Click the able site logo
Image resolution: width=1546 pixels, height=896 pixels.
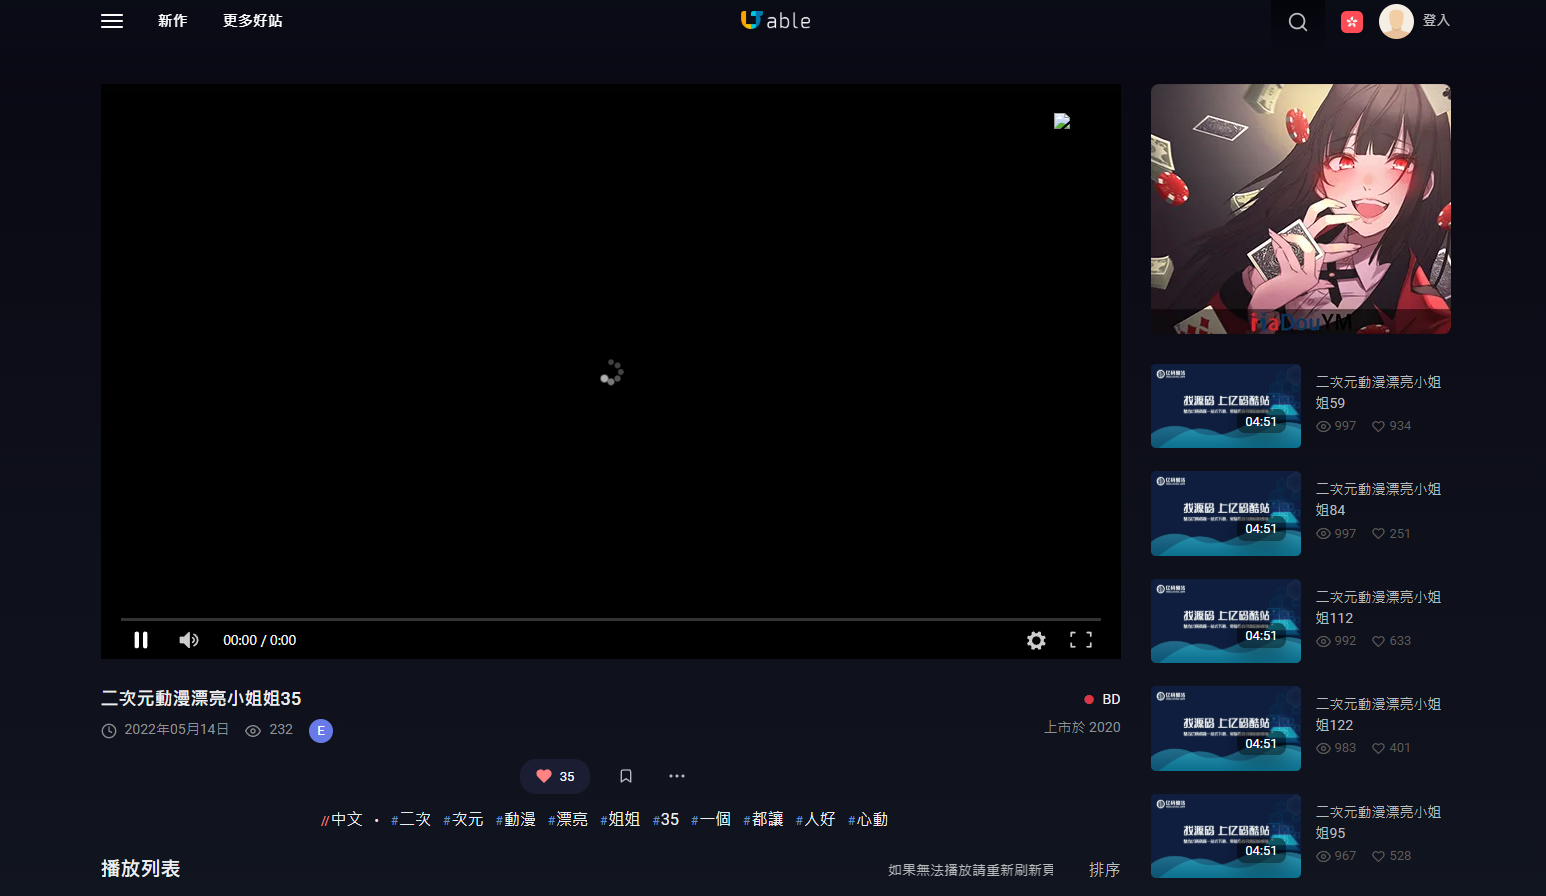pyautogui.click(x=775, y=20)
